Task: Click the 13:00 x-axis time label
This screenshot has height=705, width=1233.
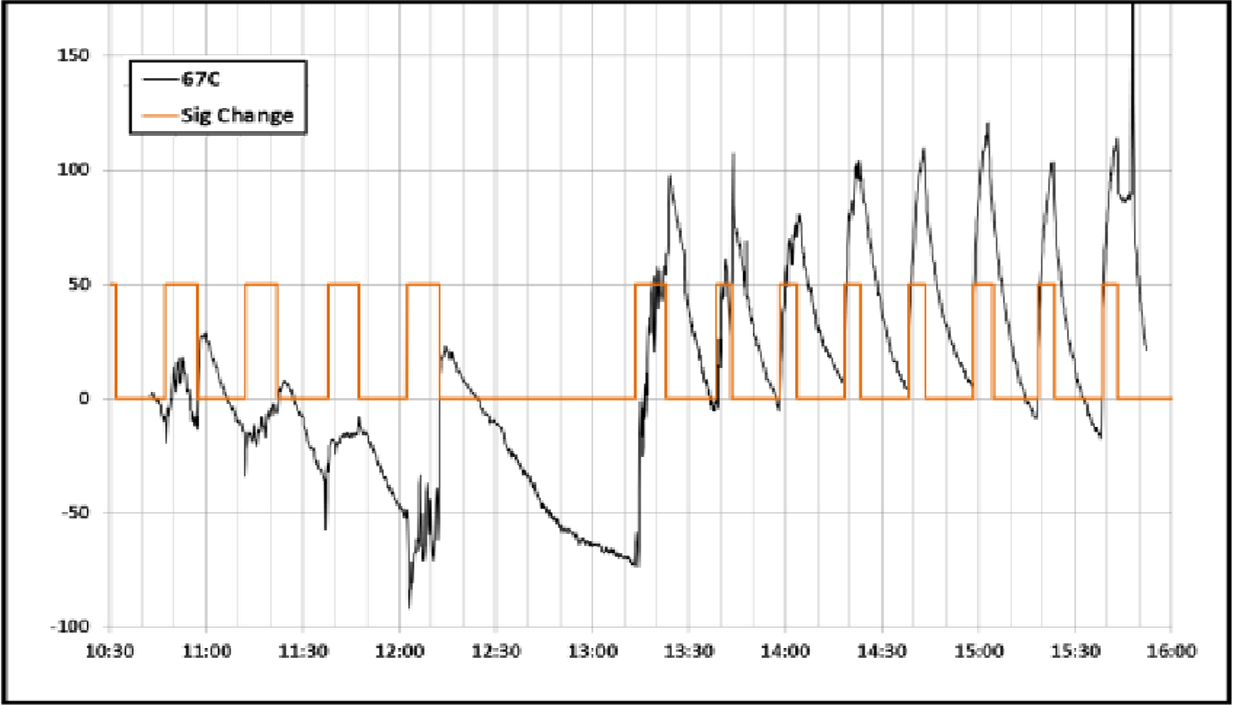Action: (x=593, y=651)
